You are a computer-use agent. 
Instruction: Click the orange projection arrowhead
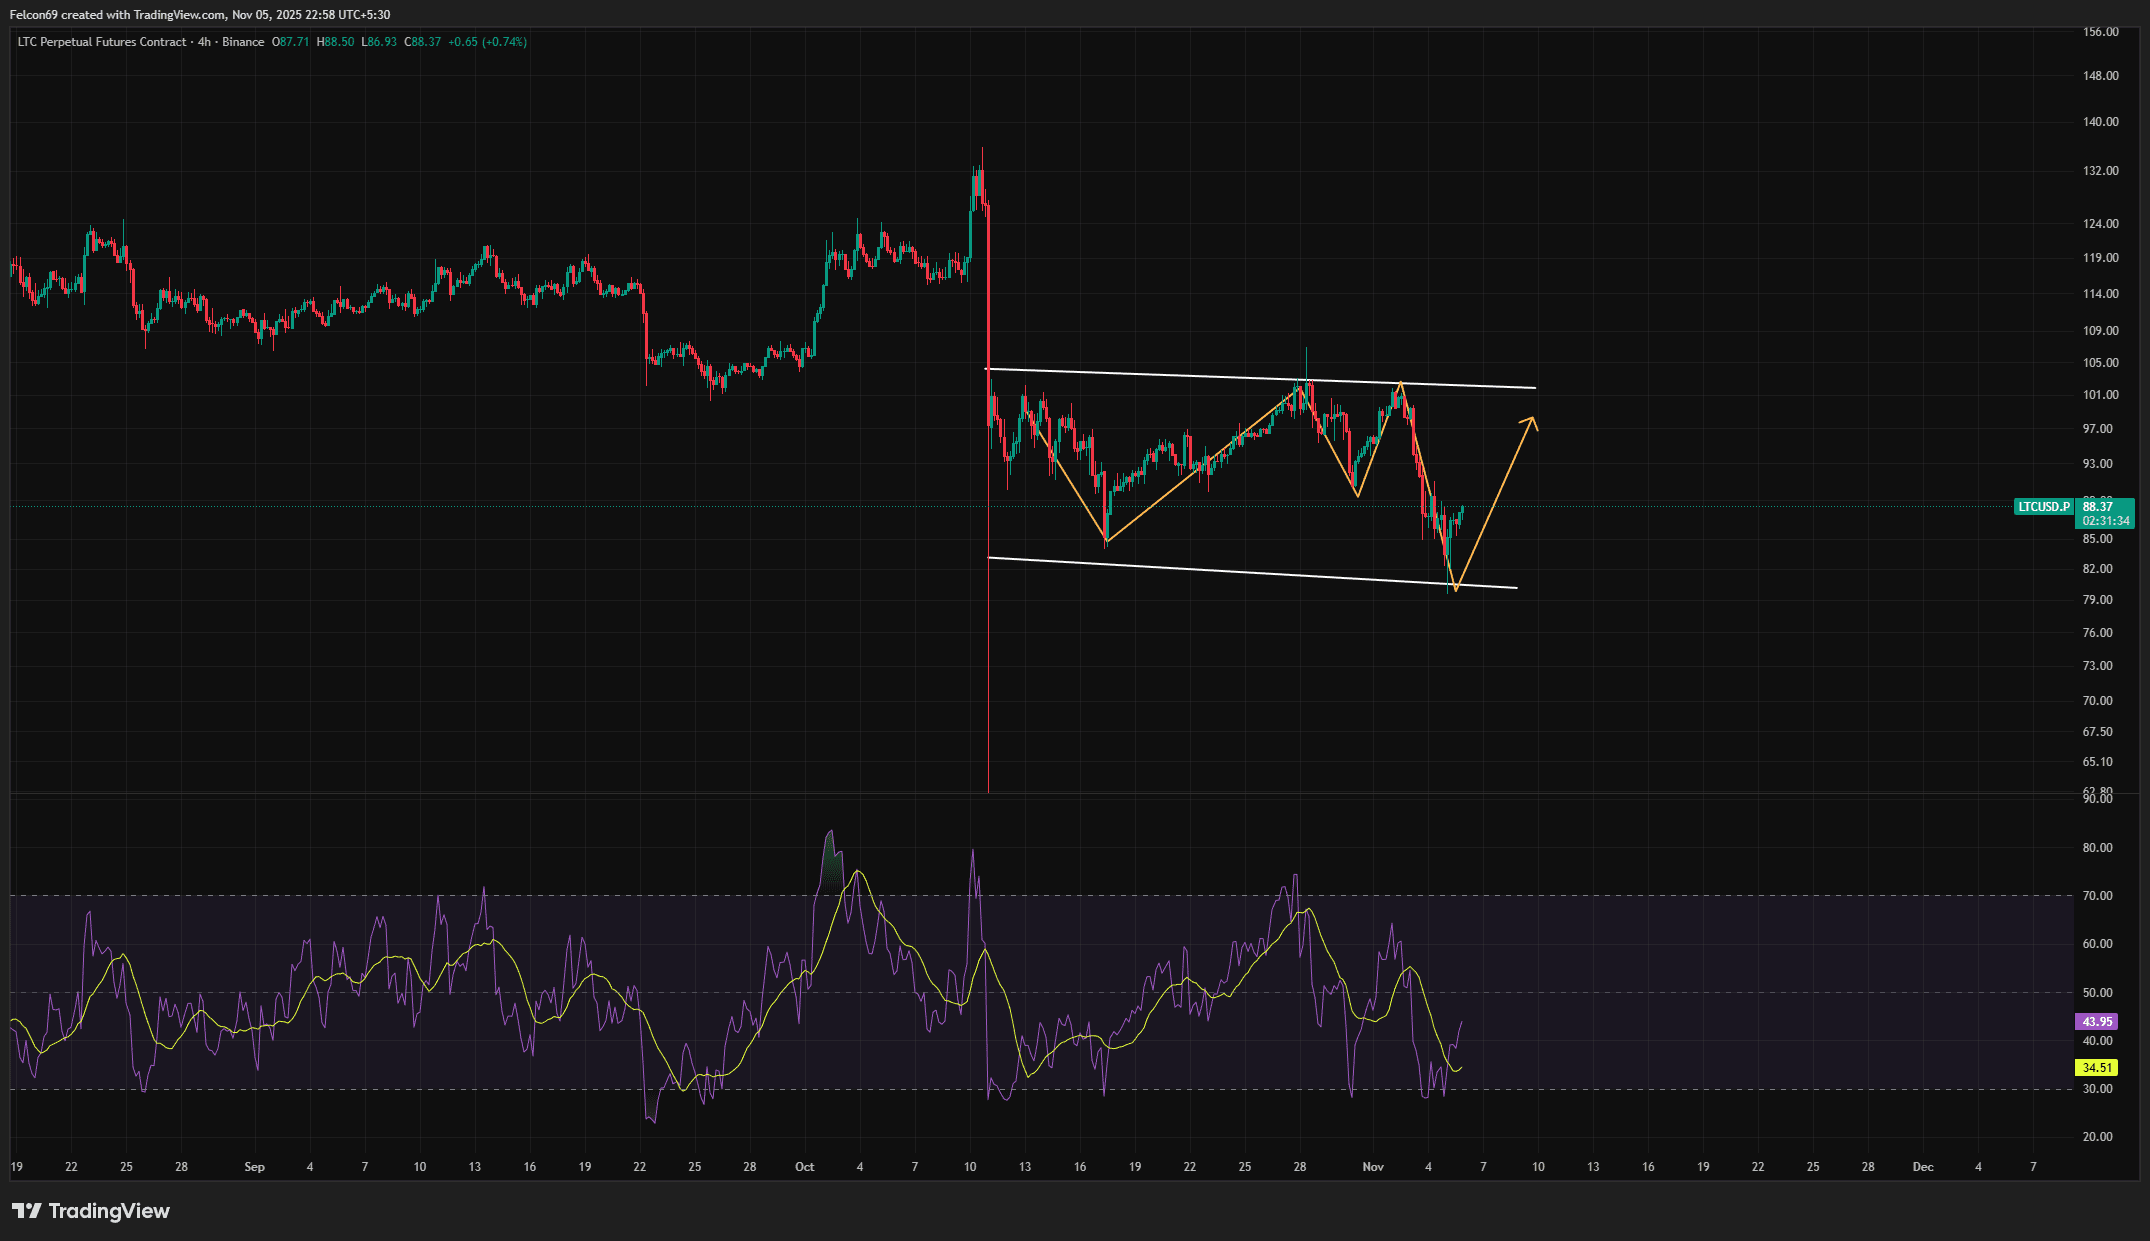[x=1530, y=422]
